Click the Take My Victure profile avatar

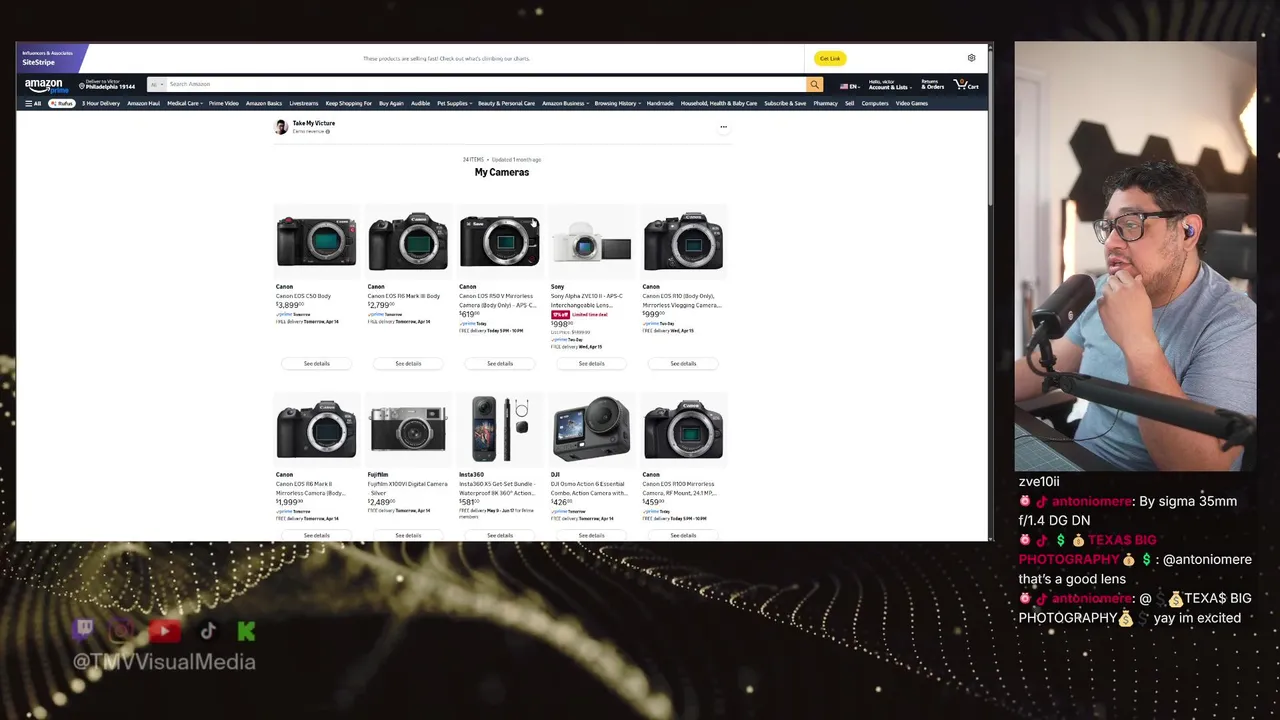coord(281,127)
